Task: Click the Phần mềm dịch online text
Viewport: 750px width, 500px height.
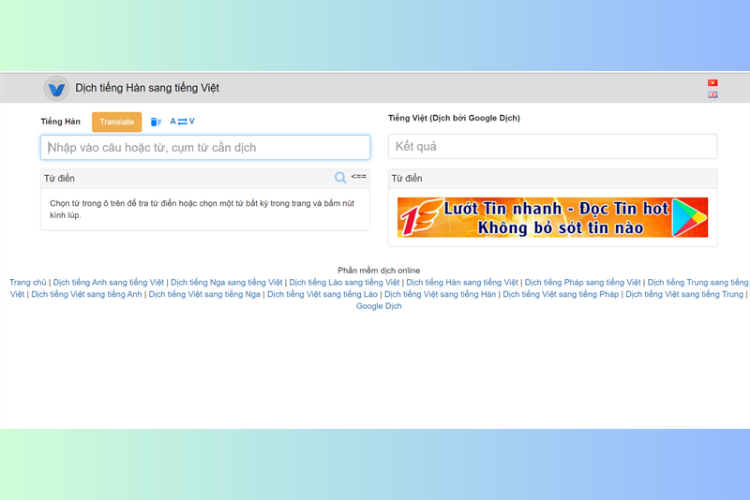Action: 378,270
